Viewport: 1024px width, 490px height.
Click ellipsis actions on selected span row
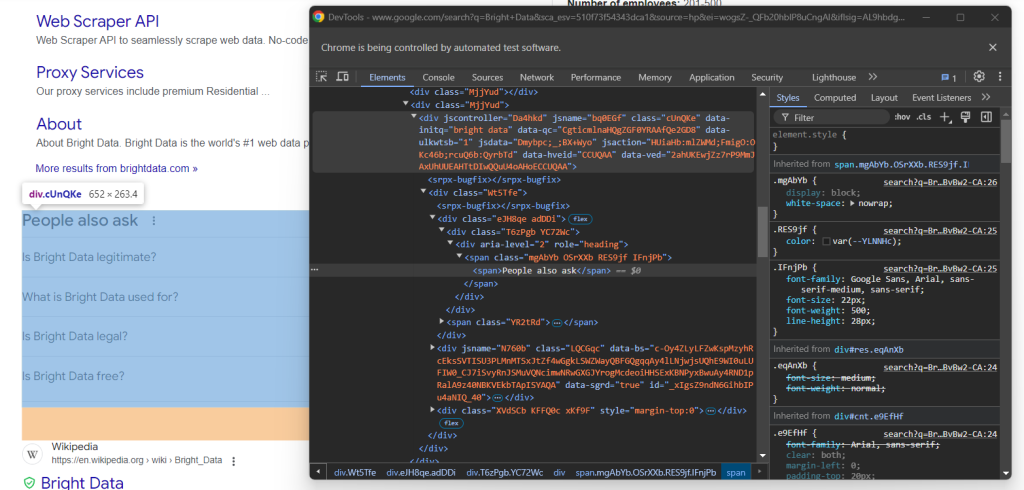tap(315, 270)
